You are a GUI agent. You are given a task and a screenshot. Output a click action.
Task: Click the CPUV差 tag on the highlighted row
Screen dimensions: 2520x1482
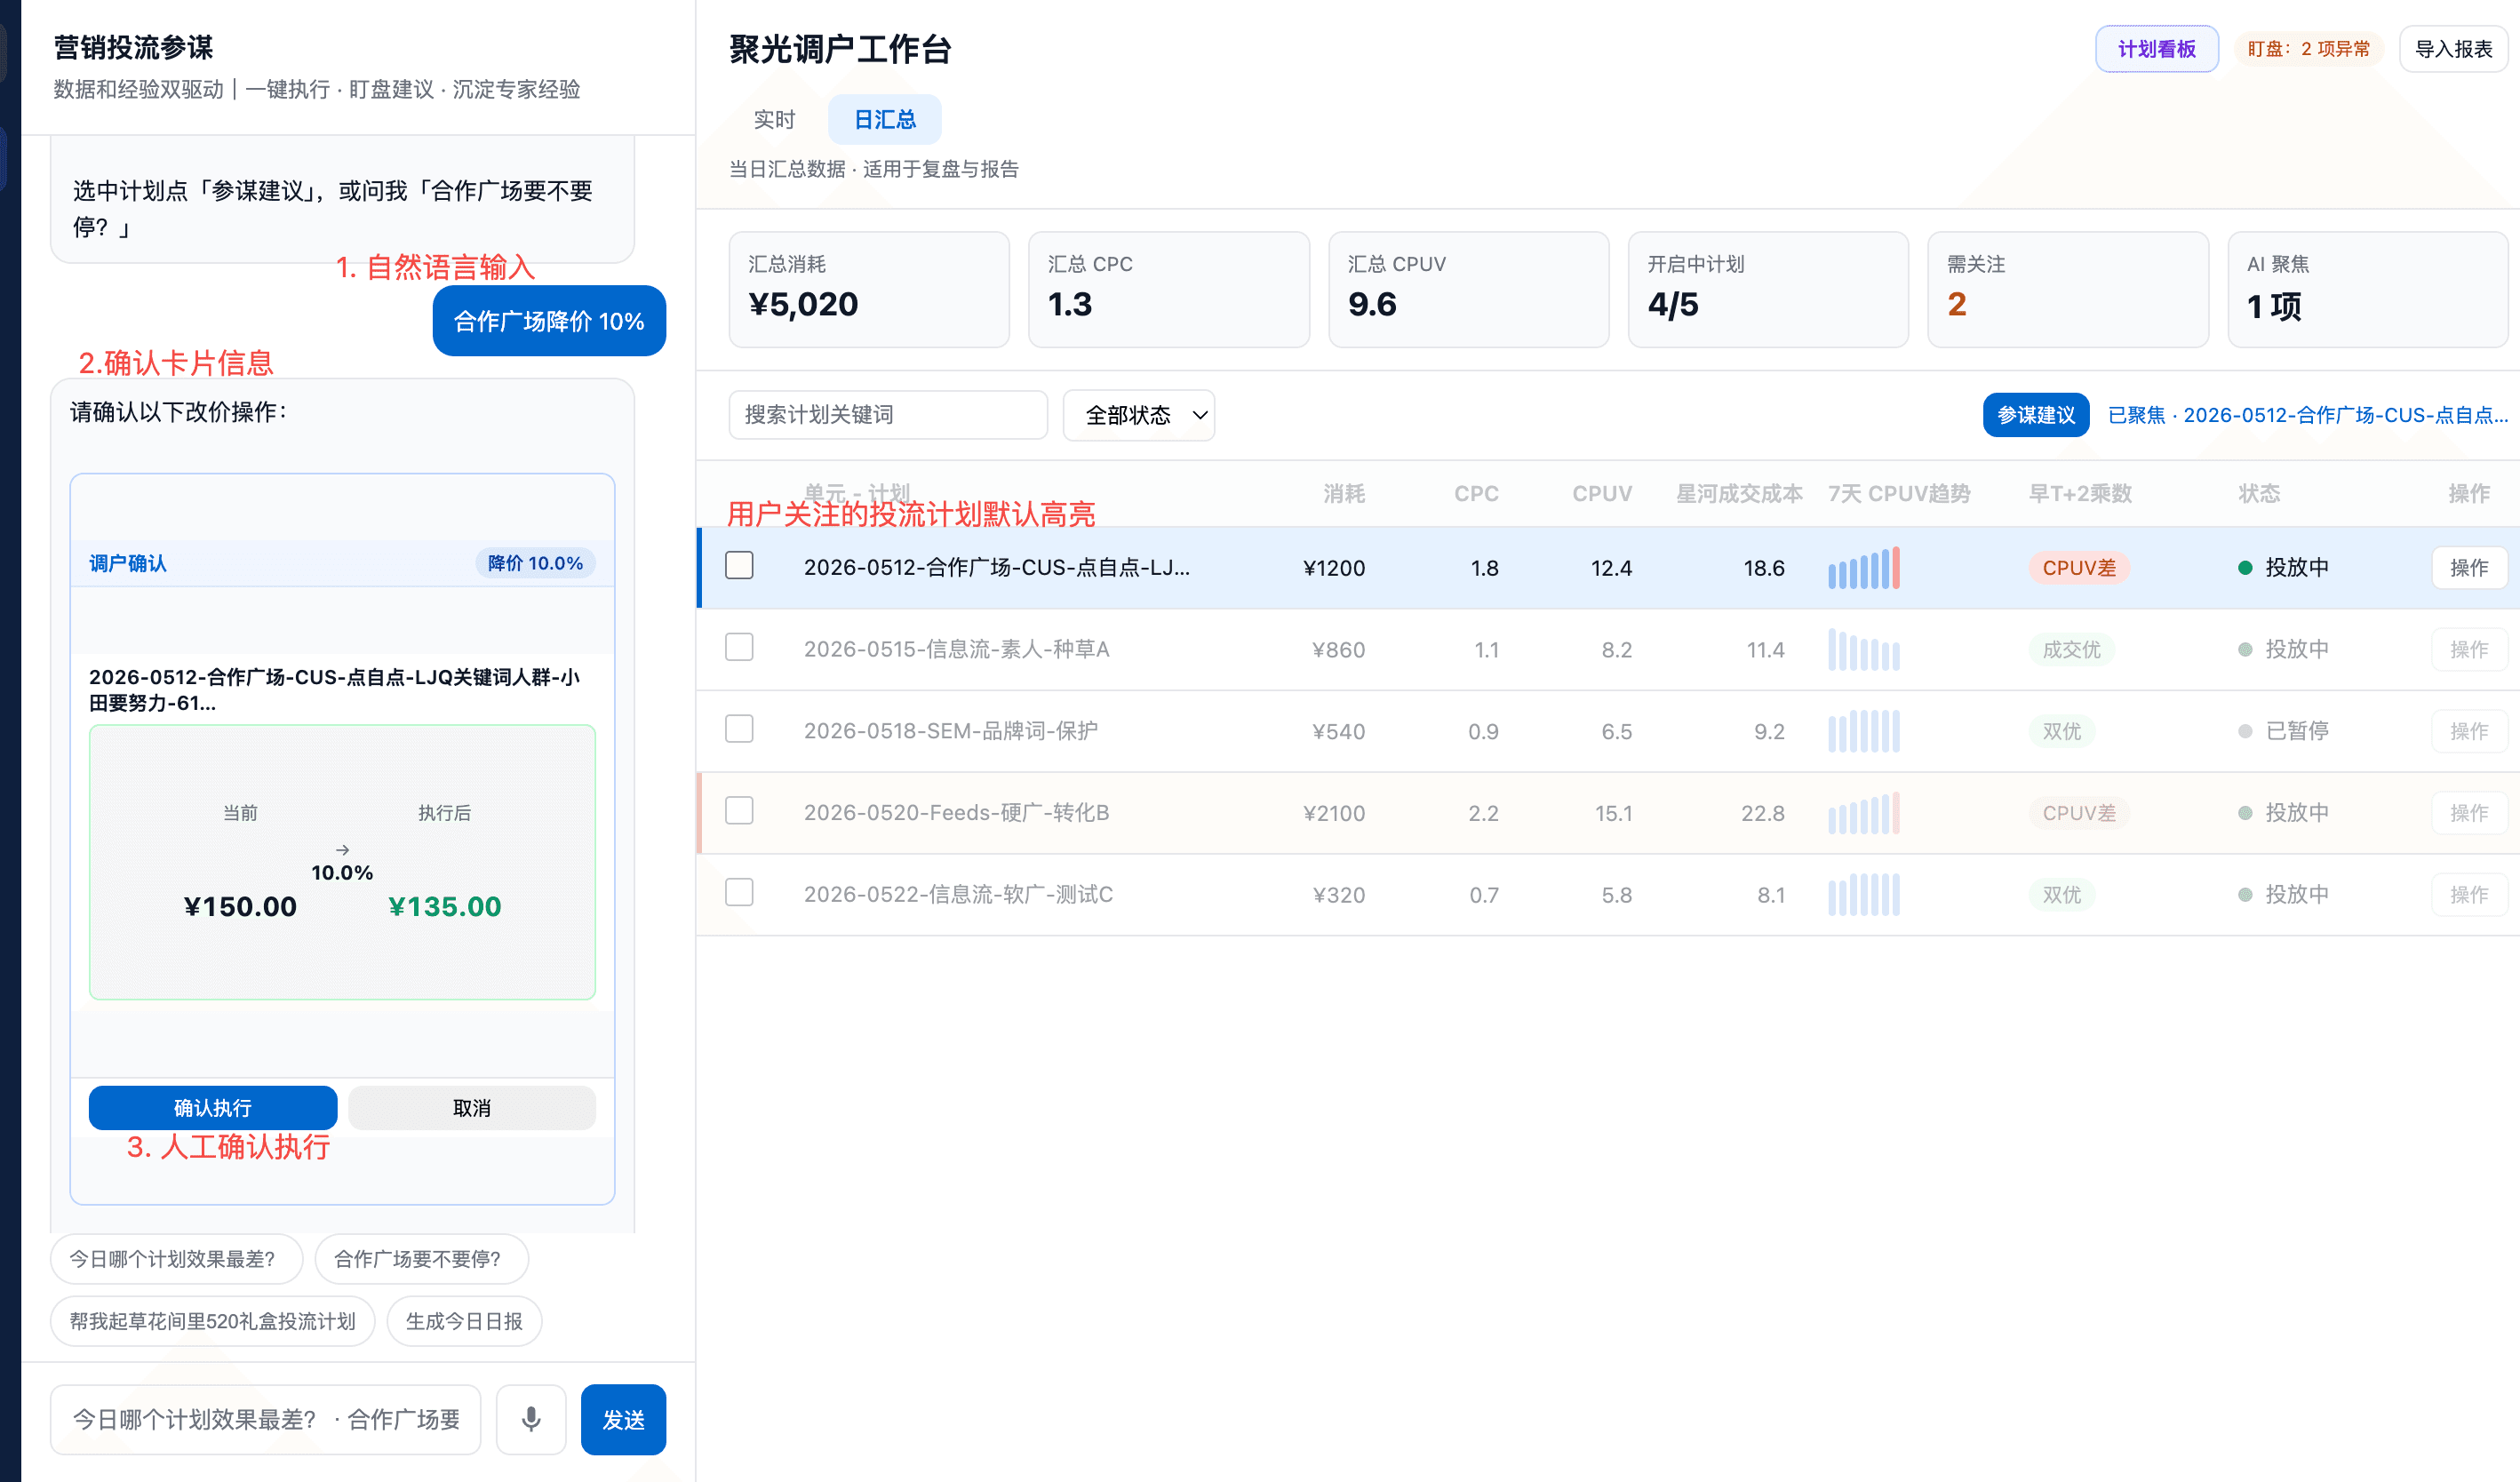[x=2079, y=568]
